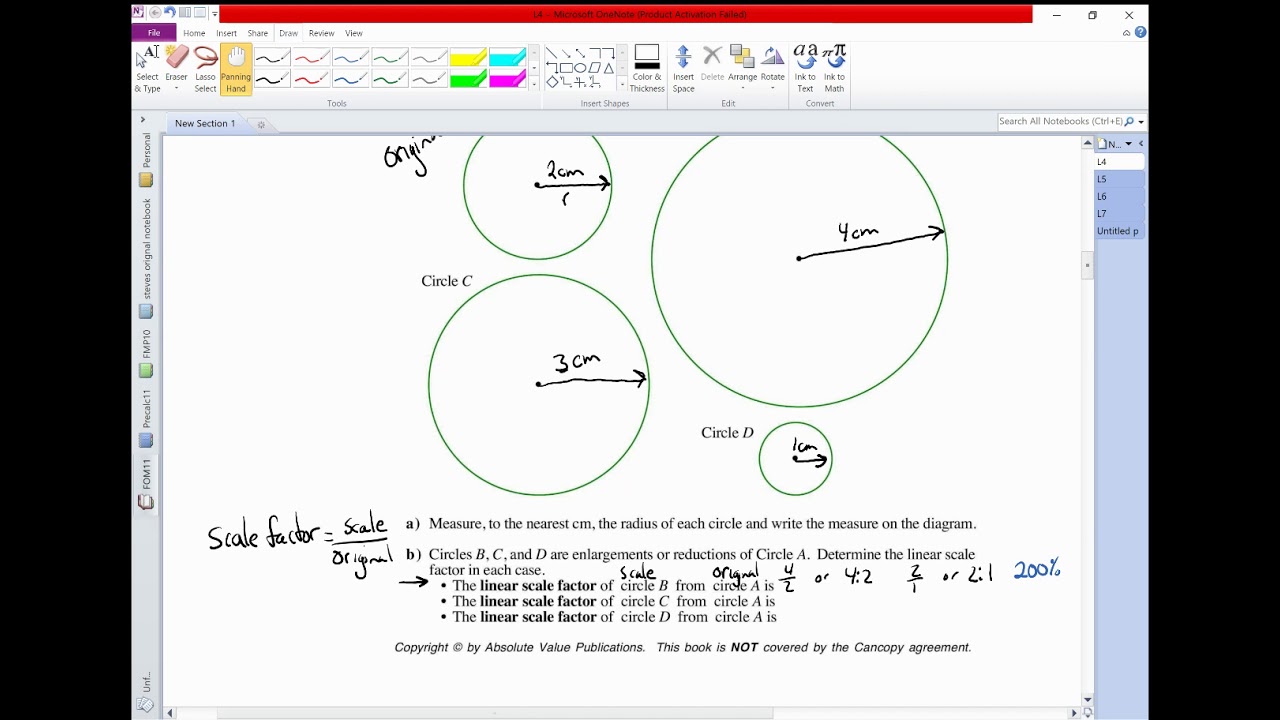
Task: Insert a parallelogram shape
Action: click(x=594, y=68)
